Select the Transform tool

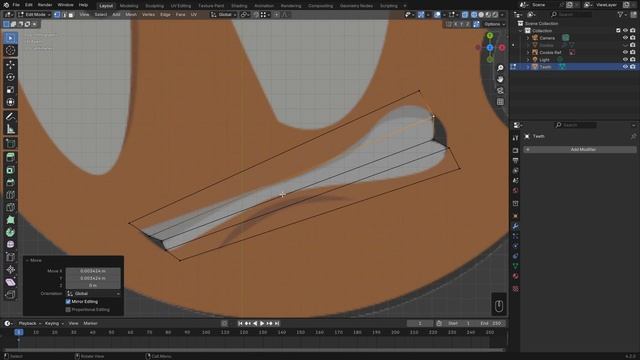click(x=11, y=102)
